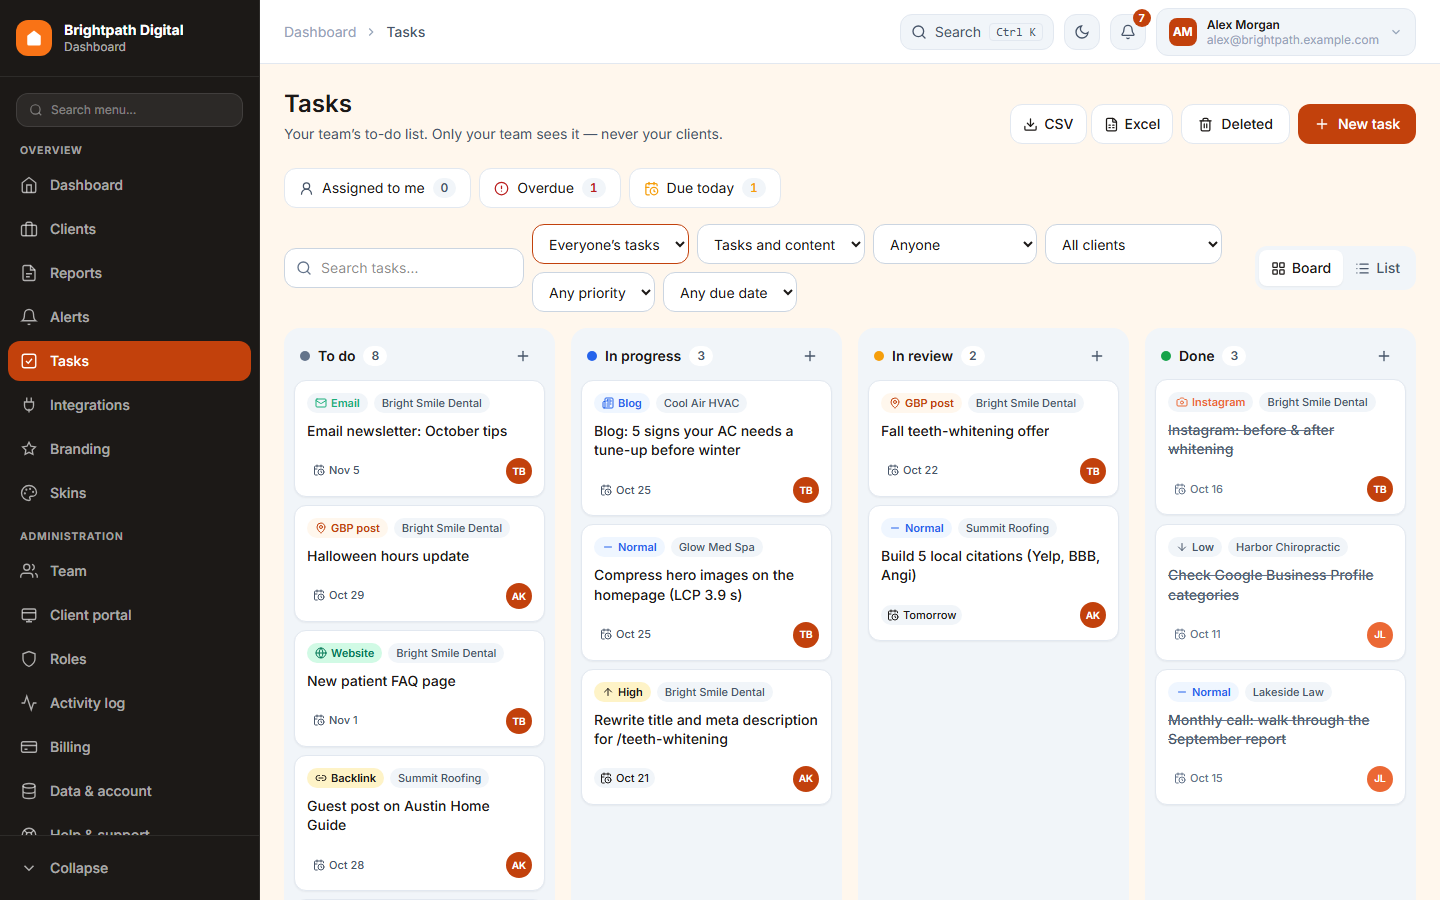Open Reports in the sidebar
Screen dimensions: 1440x900
point(129,273)
